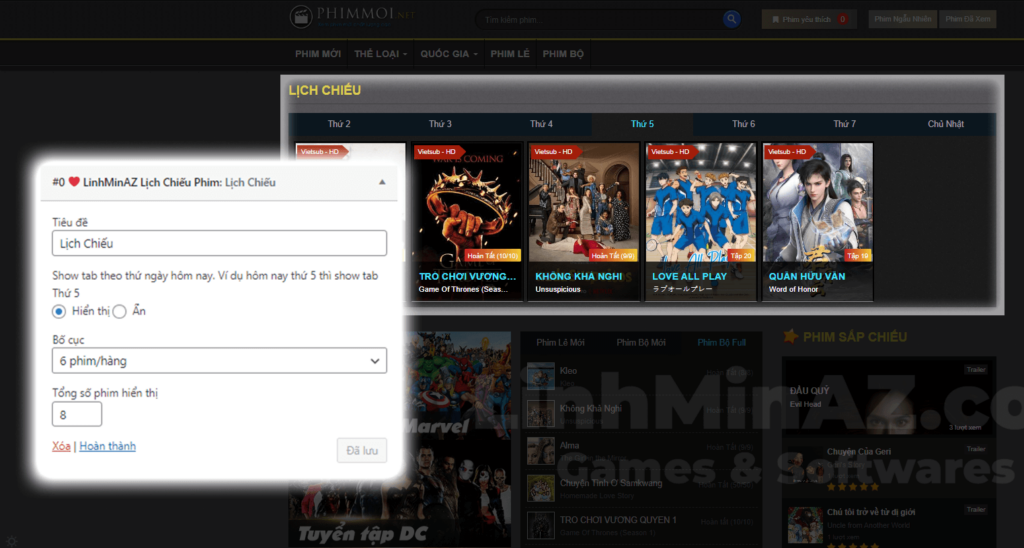Switch to the Thứ 7 tab
The image size is (1024, 548).
pyautogui.click(x=844, y=124)
